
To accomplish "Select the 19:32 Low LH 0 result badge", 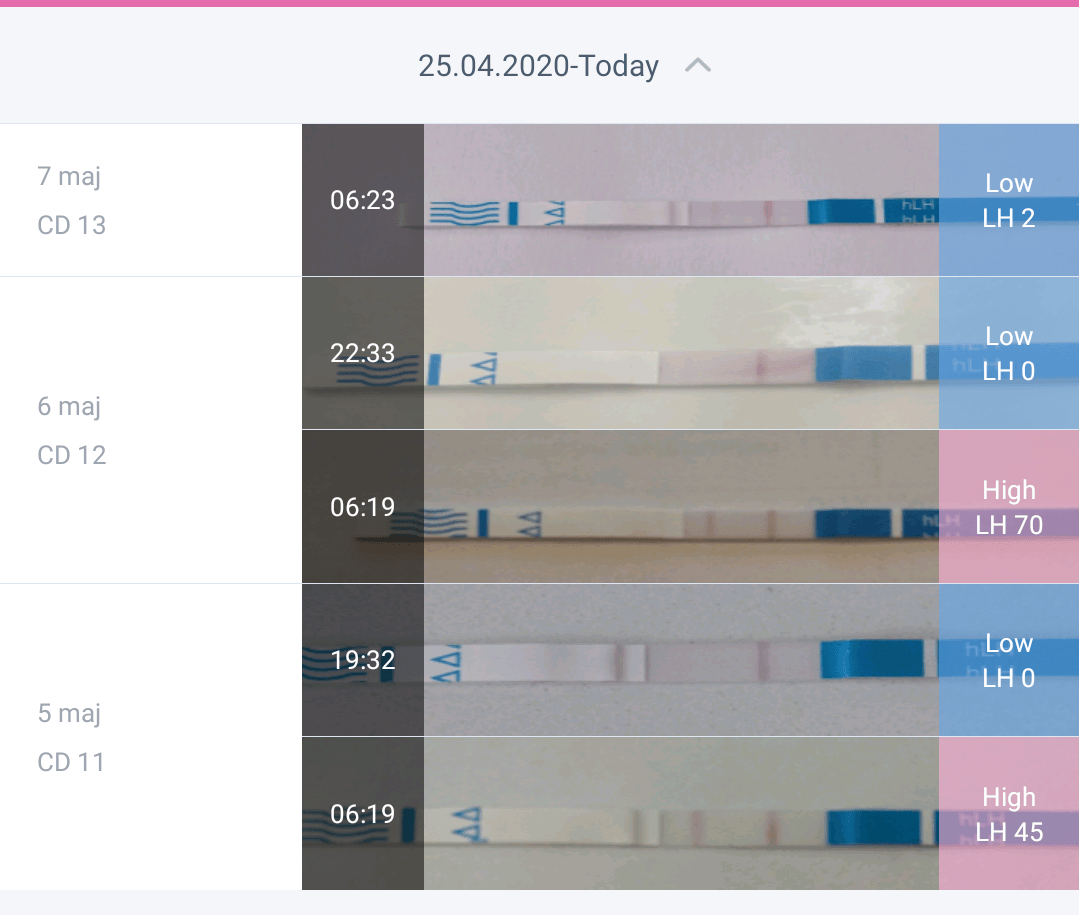I will 1009,660.
